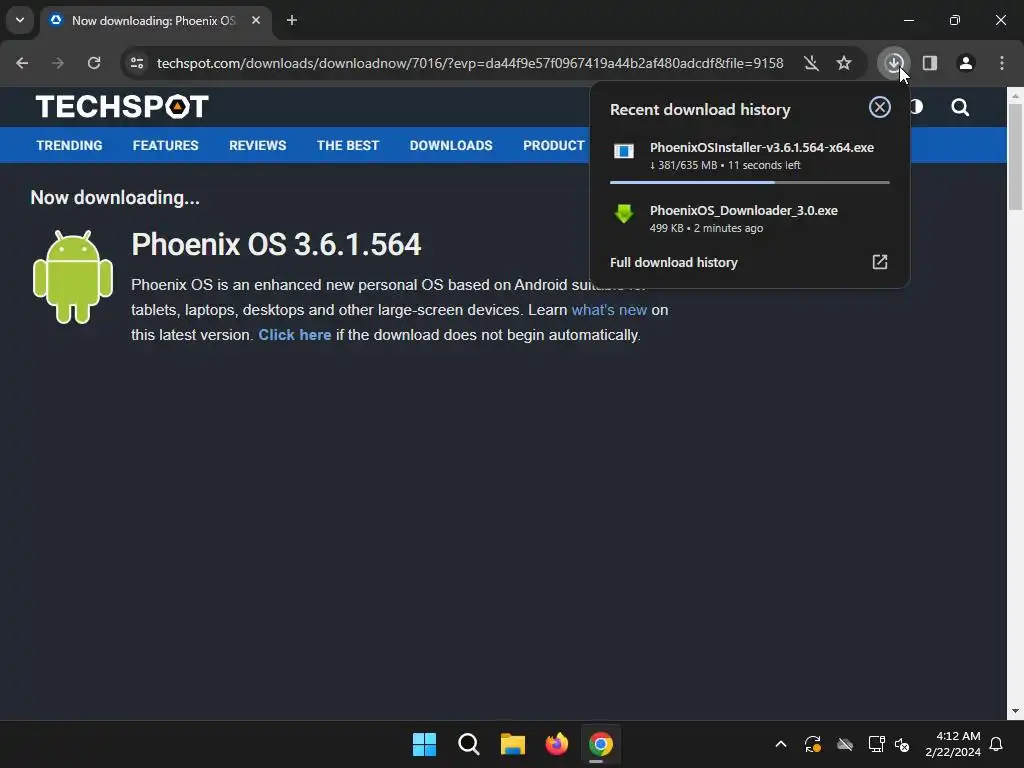The width and height of the screenshot is (1024, 768).
Task: Open Full download history
Action: click(x=673, y=263)
